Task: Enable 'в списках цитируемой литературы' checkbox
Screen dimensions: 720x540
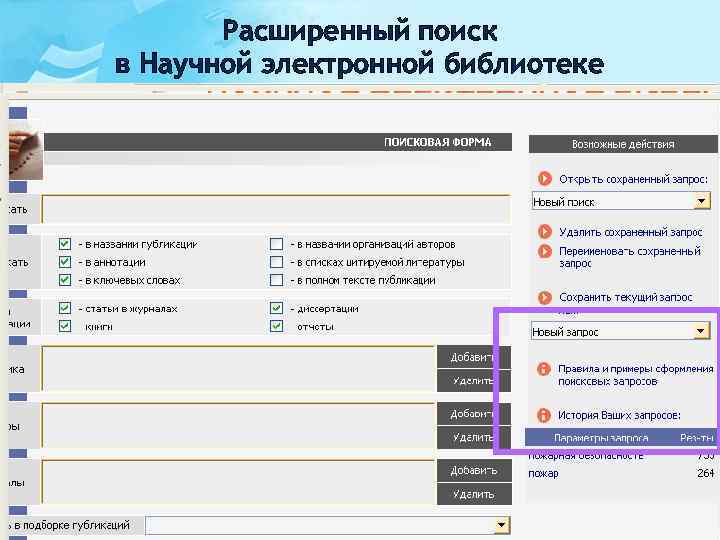Action: point(276,262)
